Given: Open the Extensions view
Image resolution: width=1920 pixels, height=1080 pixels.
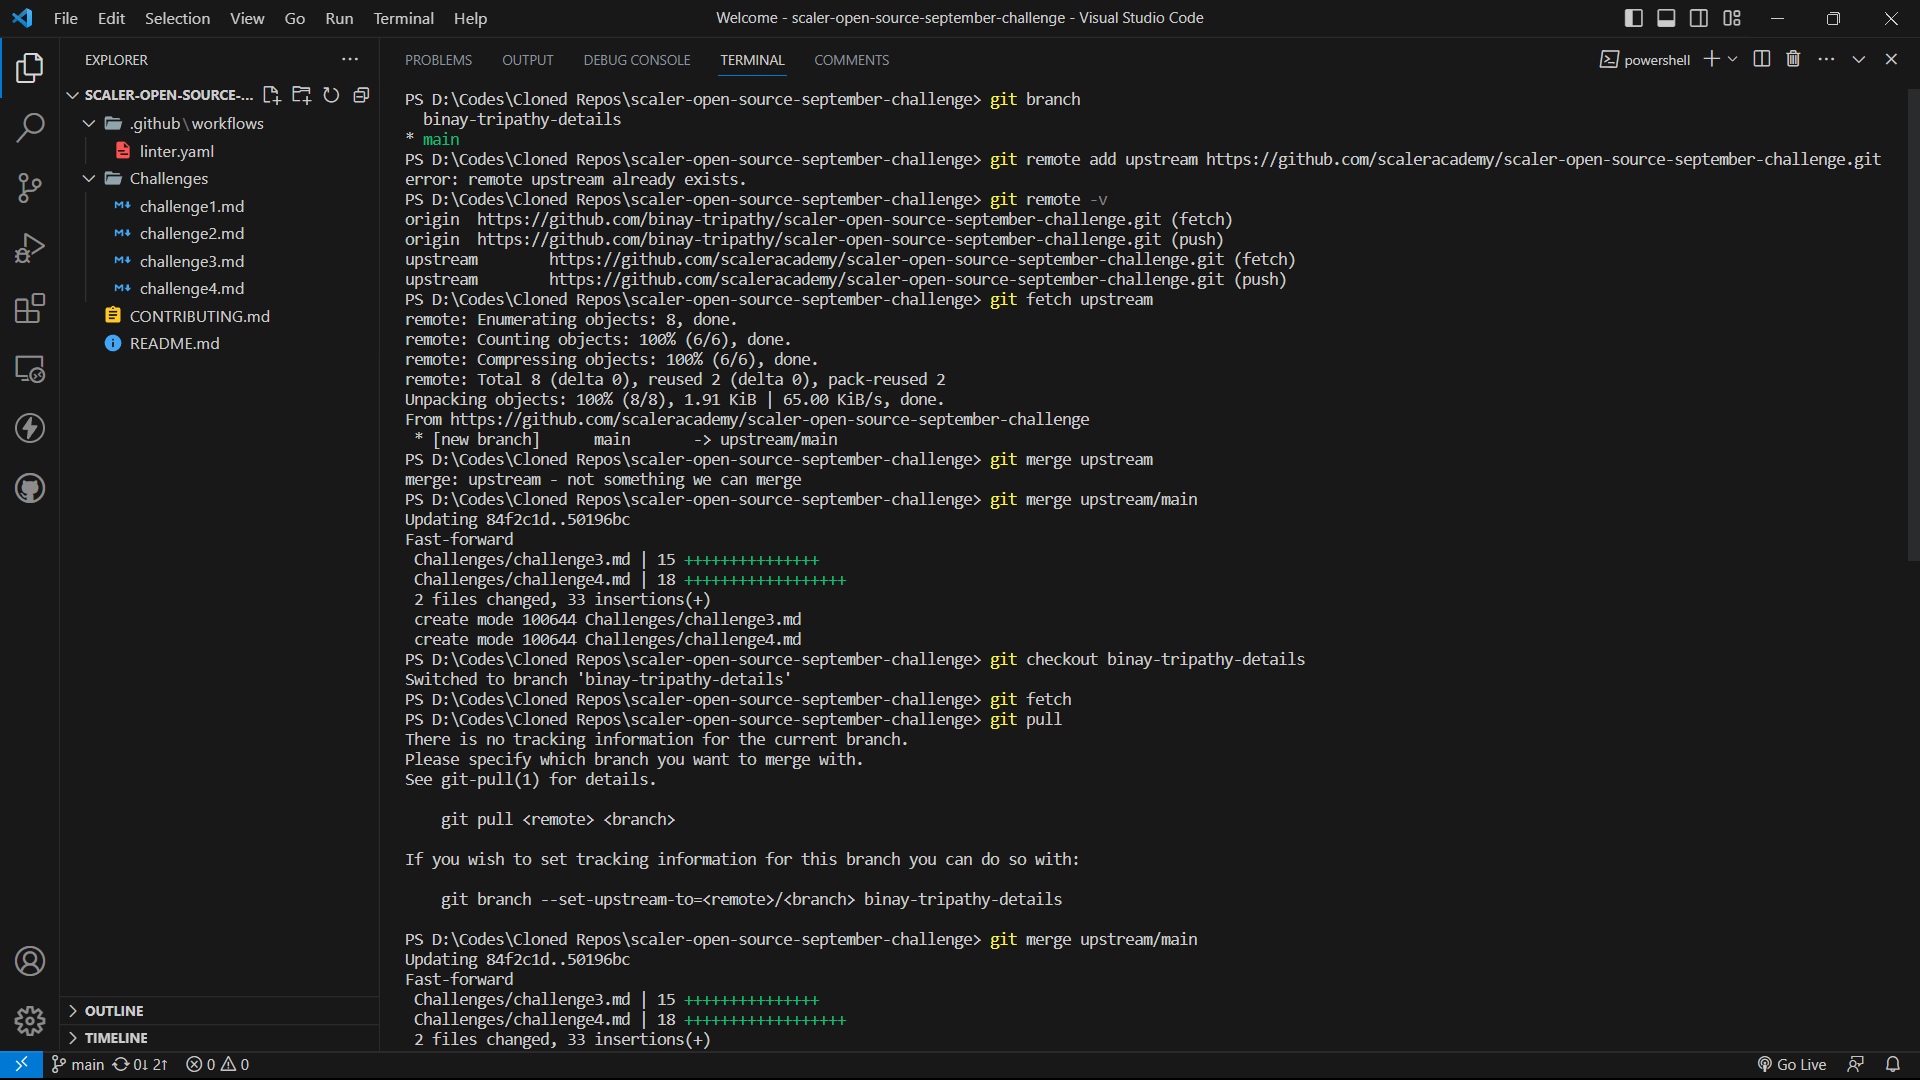Looking at the screenshot, I should [x=30, y=308].
